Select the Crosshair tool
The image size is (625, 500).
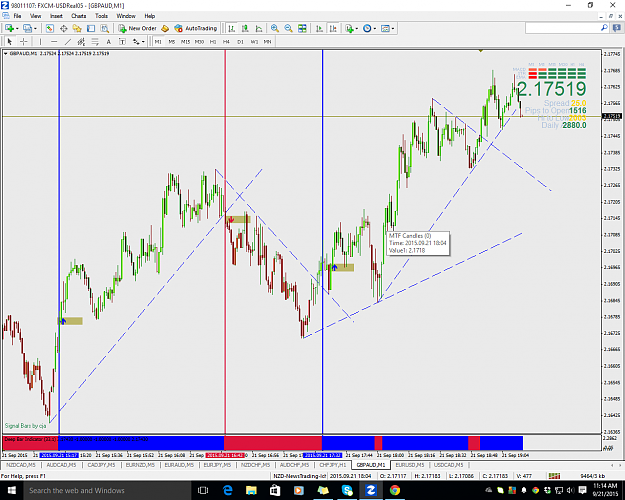point(24,41)
